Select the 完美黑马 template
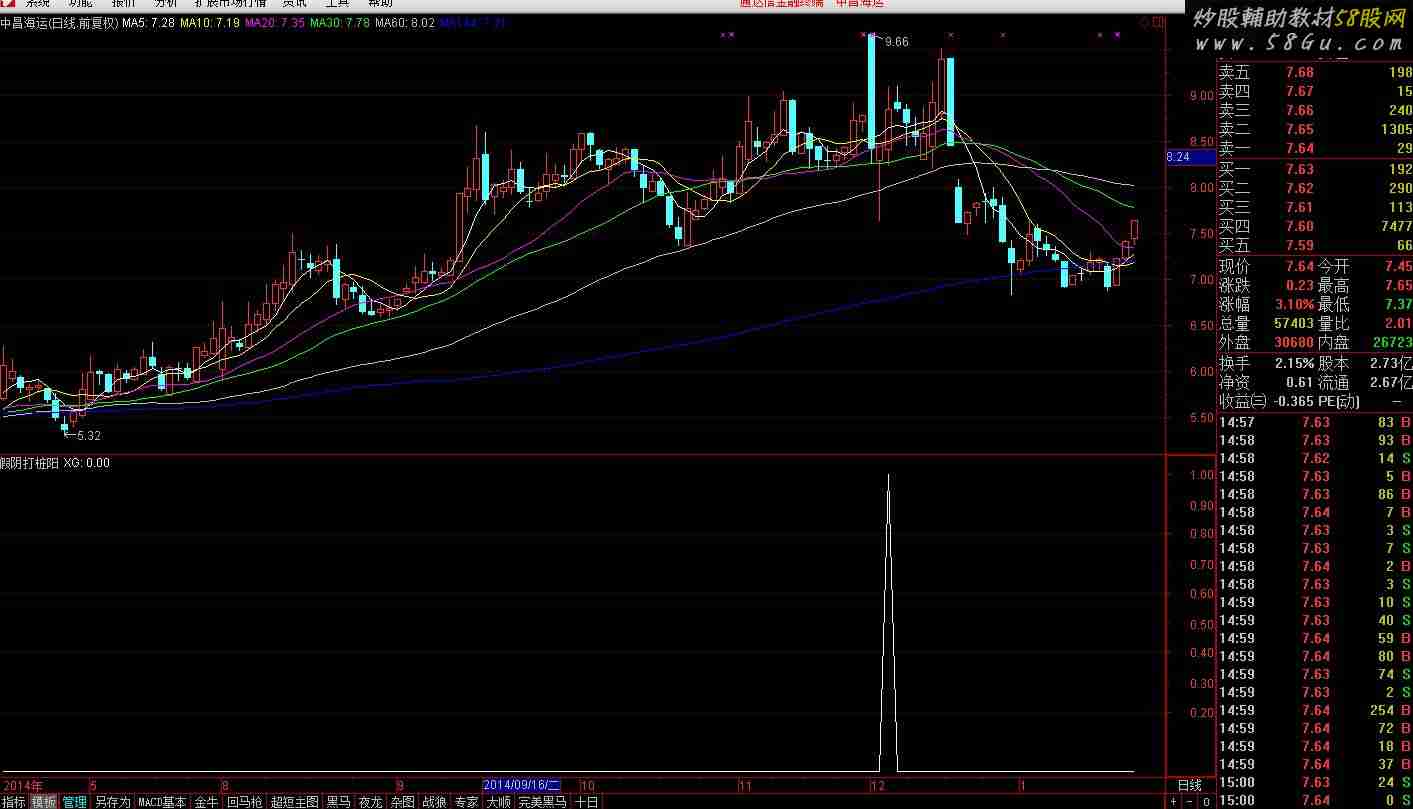This screenshot has width=1413, height=809. click(542, 802)
